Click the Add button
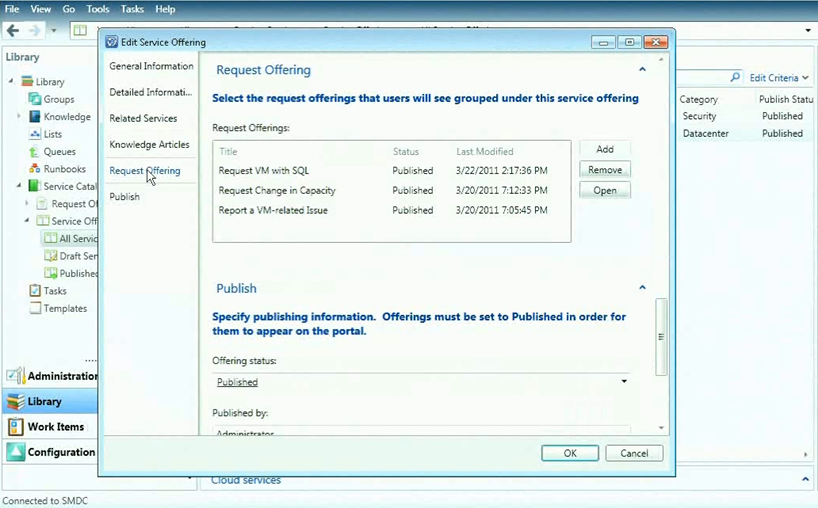Image resolution: width=818 pixels, height=508 pixels. click(604, 149)
